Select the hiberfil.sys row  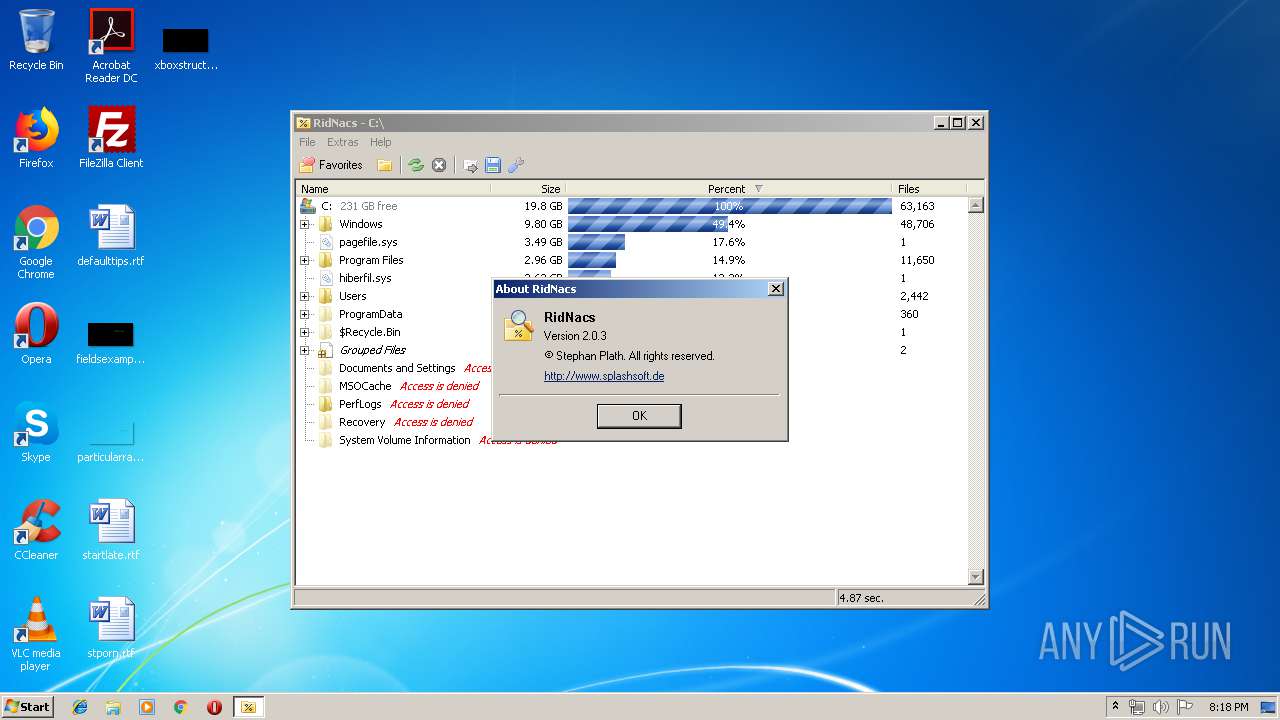click(x=632, y=278)
